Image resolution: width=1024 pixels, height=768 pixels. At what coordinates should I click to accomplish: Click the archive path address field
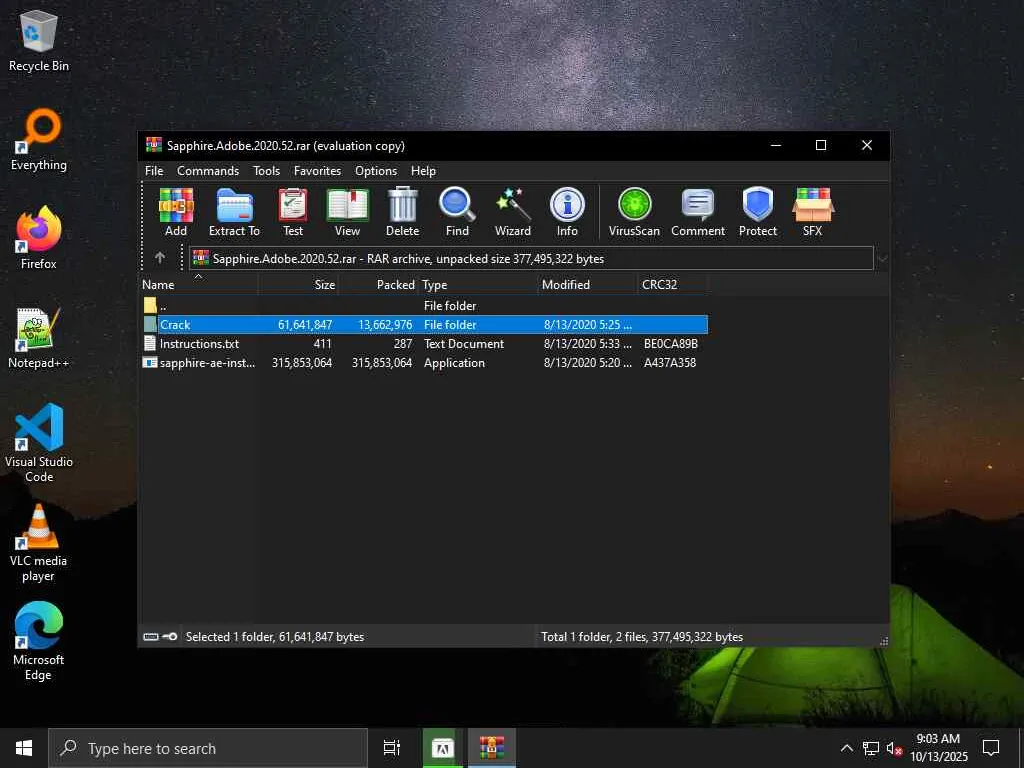pyautogui.click(x=531, y=259)
